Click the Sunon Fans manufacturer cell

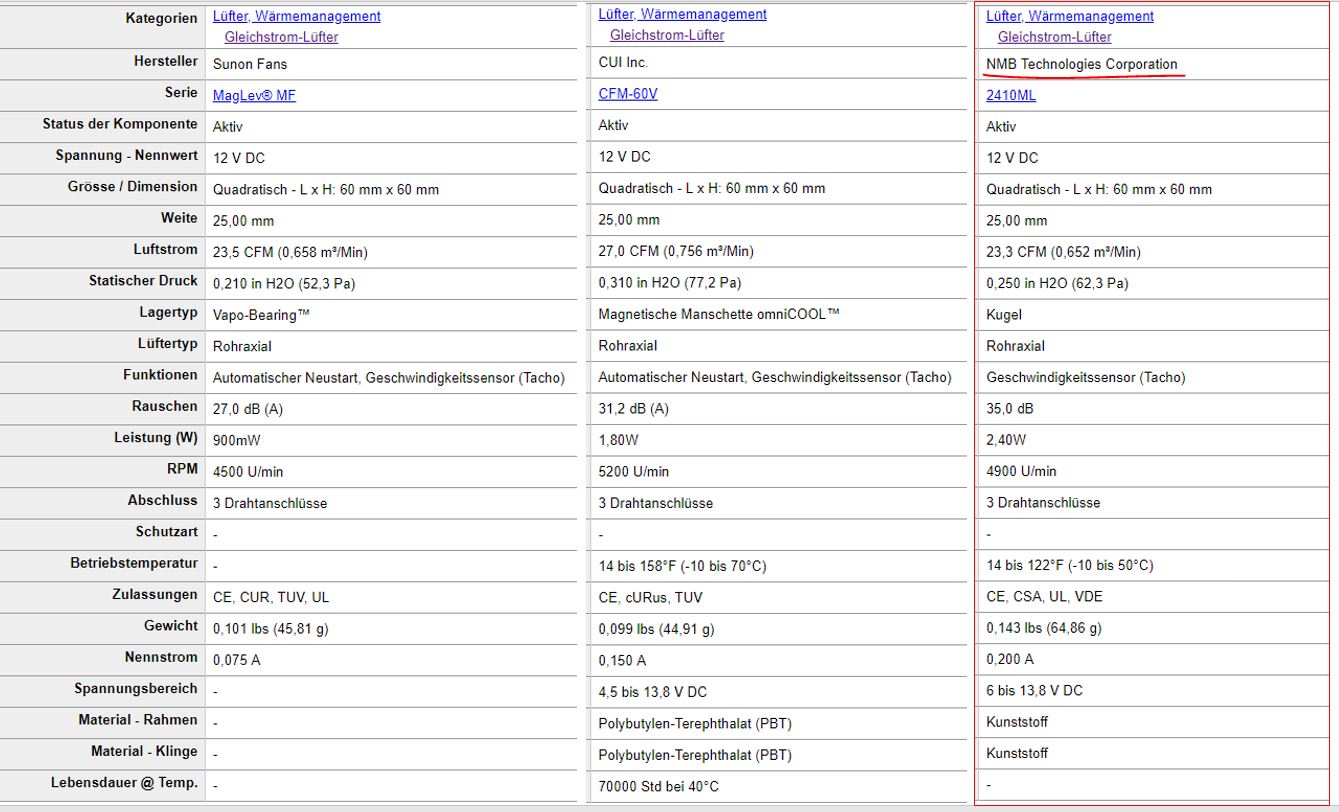pyautogui.click(x=250, y=64)
